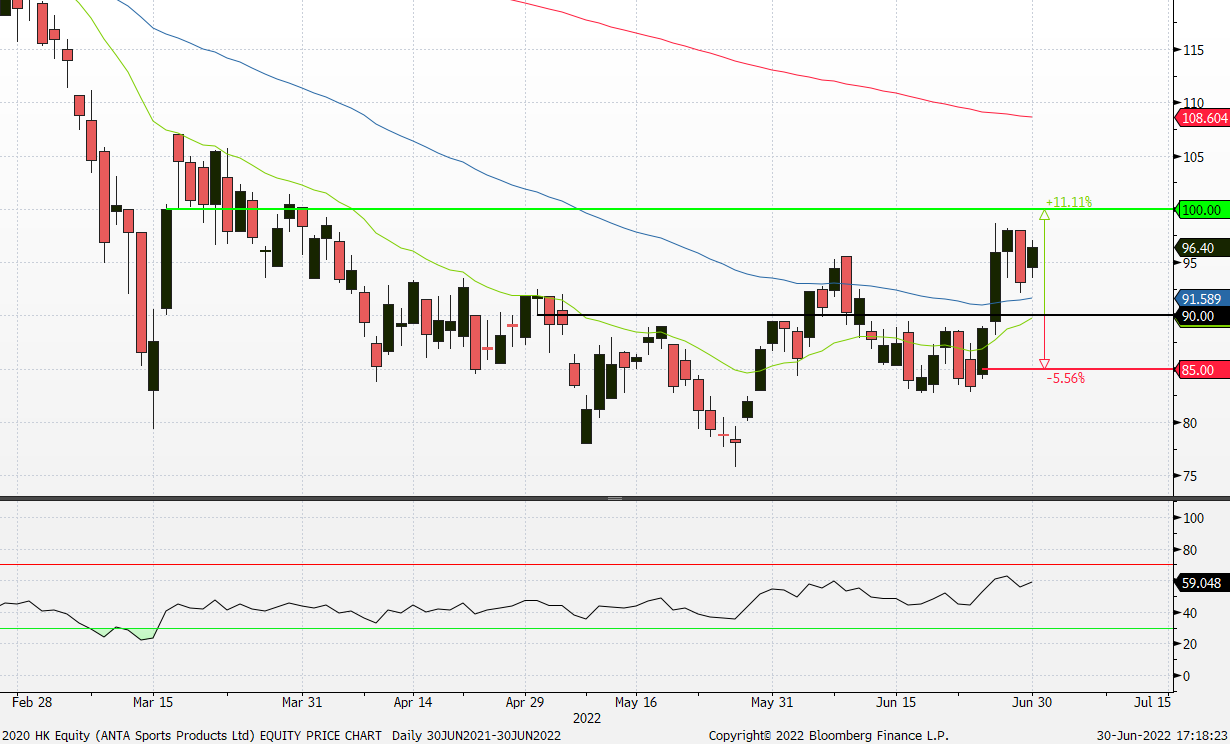
Task: Click the 2022 year label under dates
Action: 586,718
